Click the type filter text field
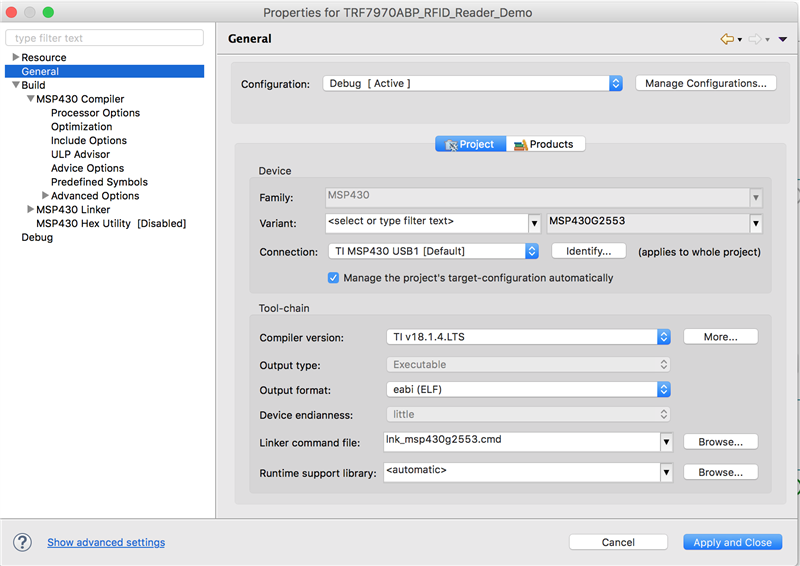This screenshot has height=566, width=800. (104, 39)
